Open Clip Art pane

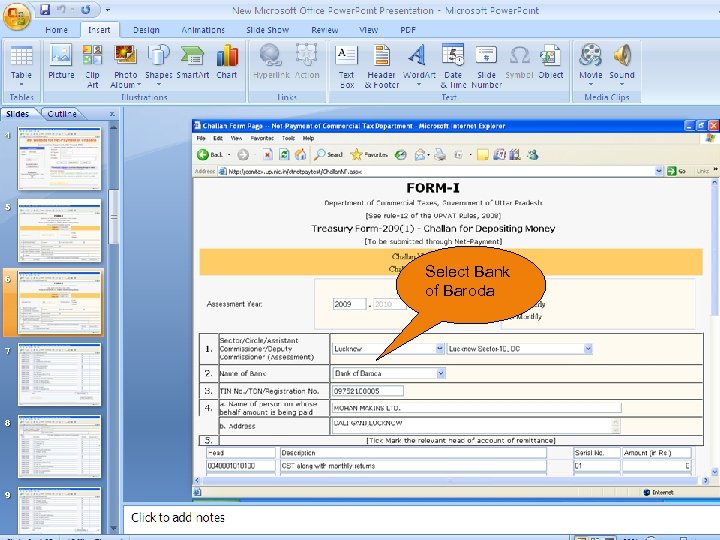(92, 66)
